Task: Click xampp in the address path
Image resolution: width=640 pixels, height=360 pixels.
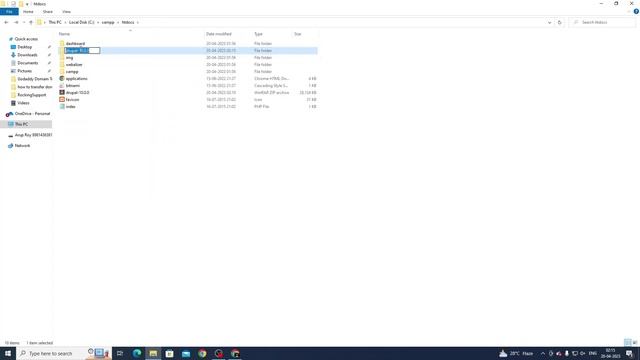Action: click(x=108, y=22)
